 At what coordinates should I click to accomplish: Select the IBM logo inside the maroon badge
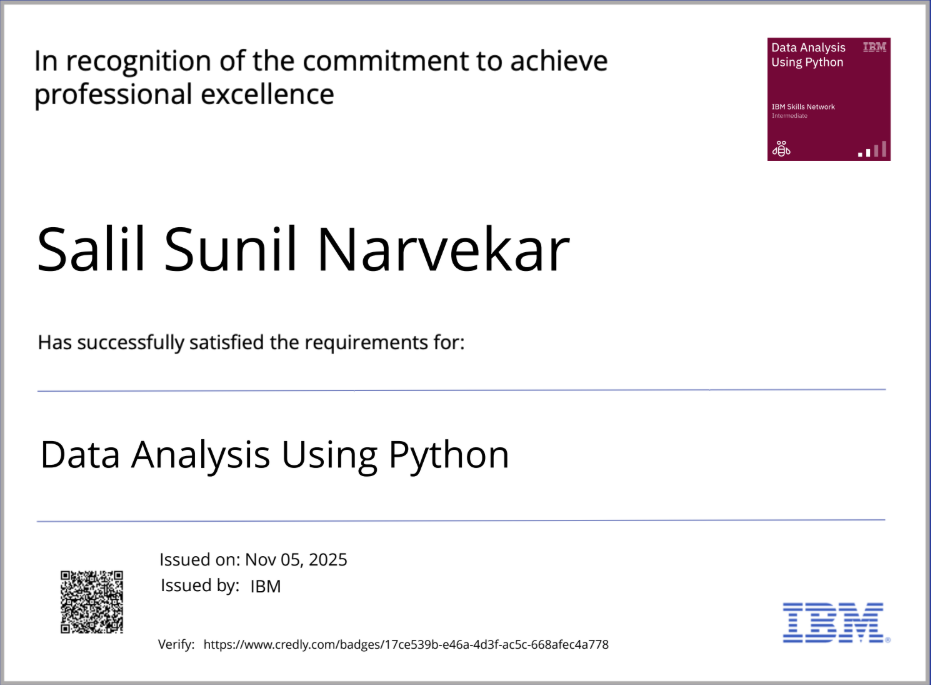pos(874,47)
